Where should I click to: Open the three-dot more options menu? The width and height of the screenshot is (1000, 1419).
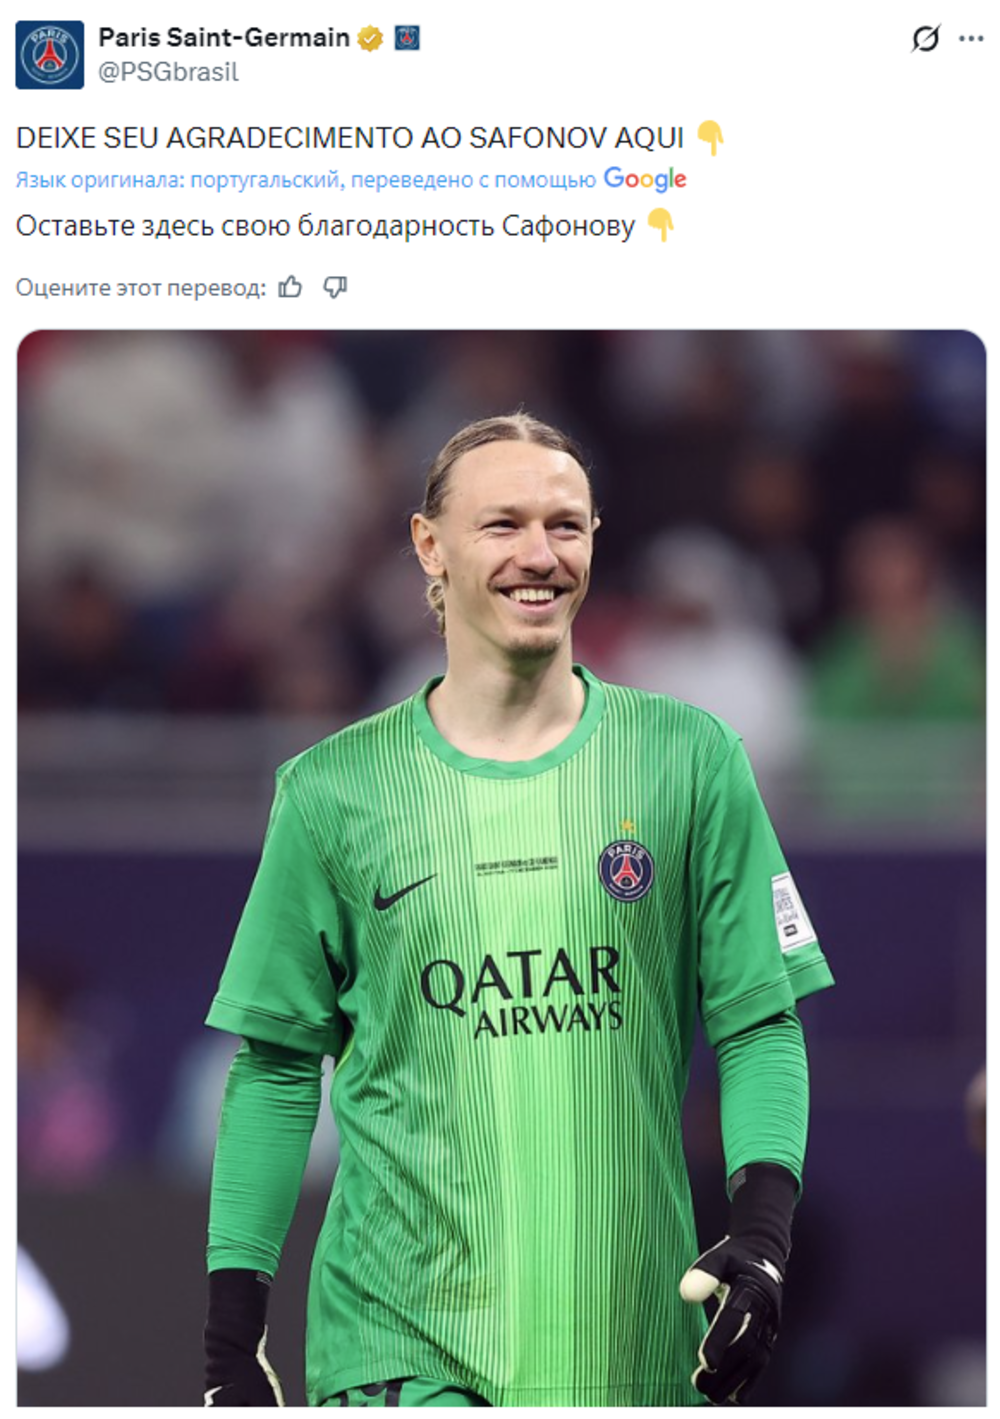[971, 39]
